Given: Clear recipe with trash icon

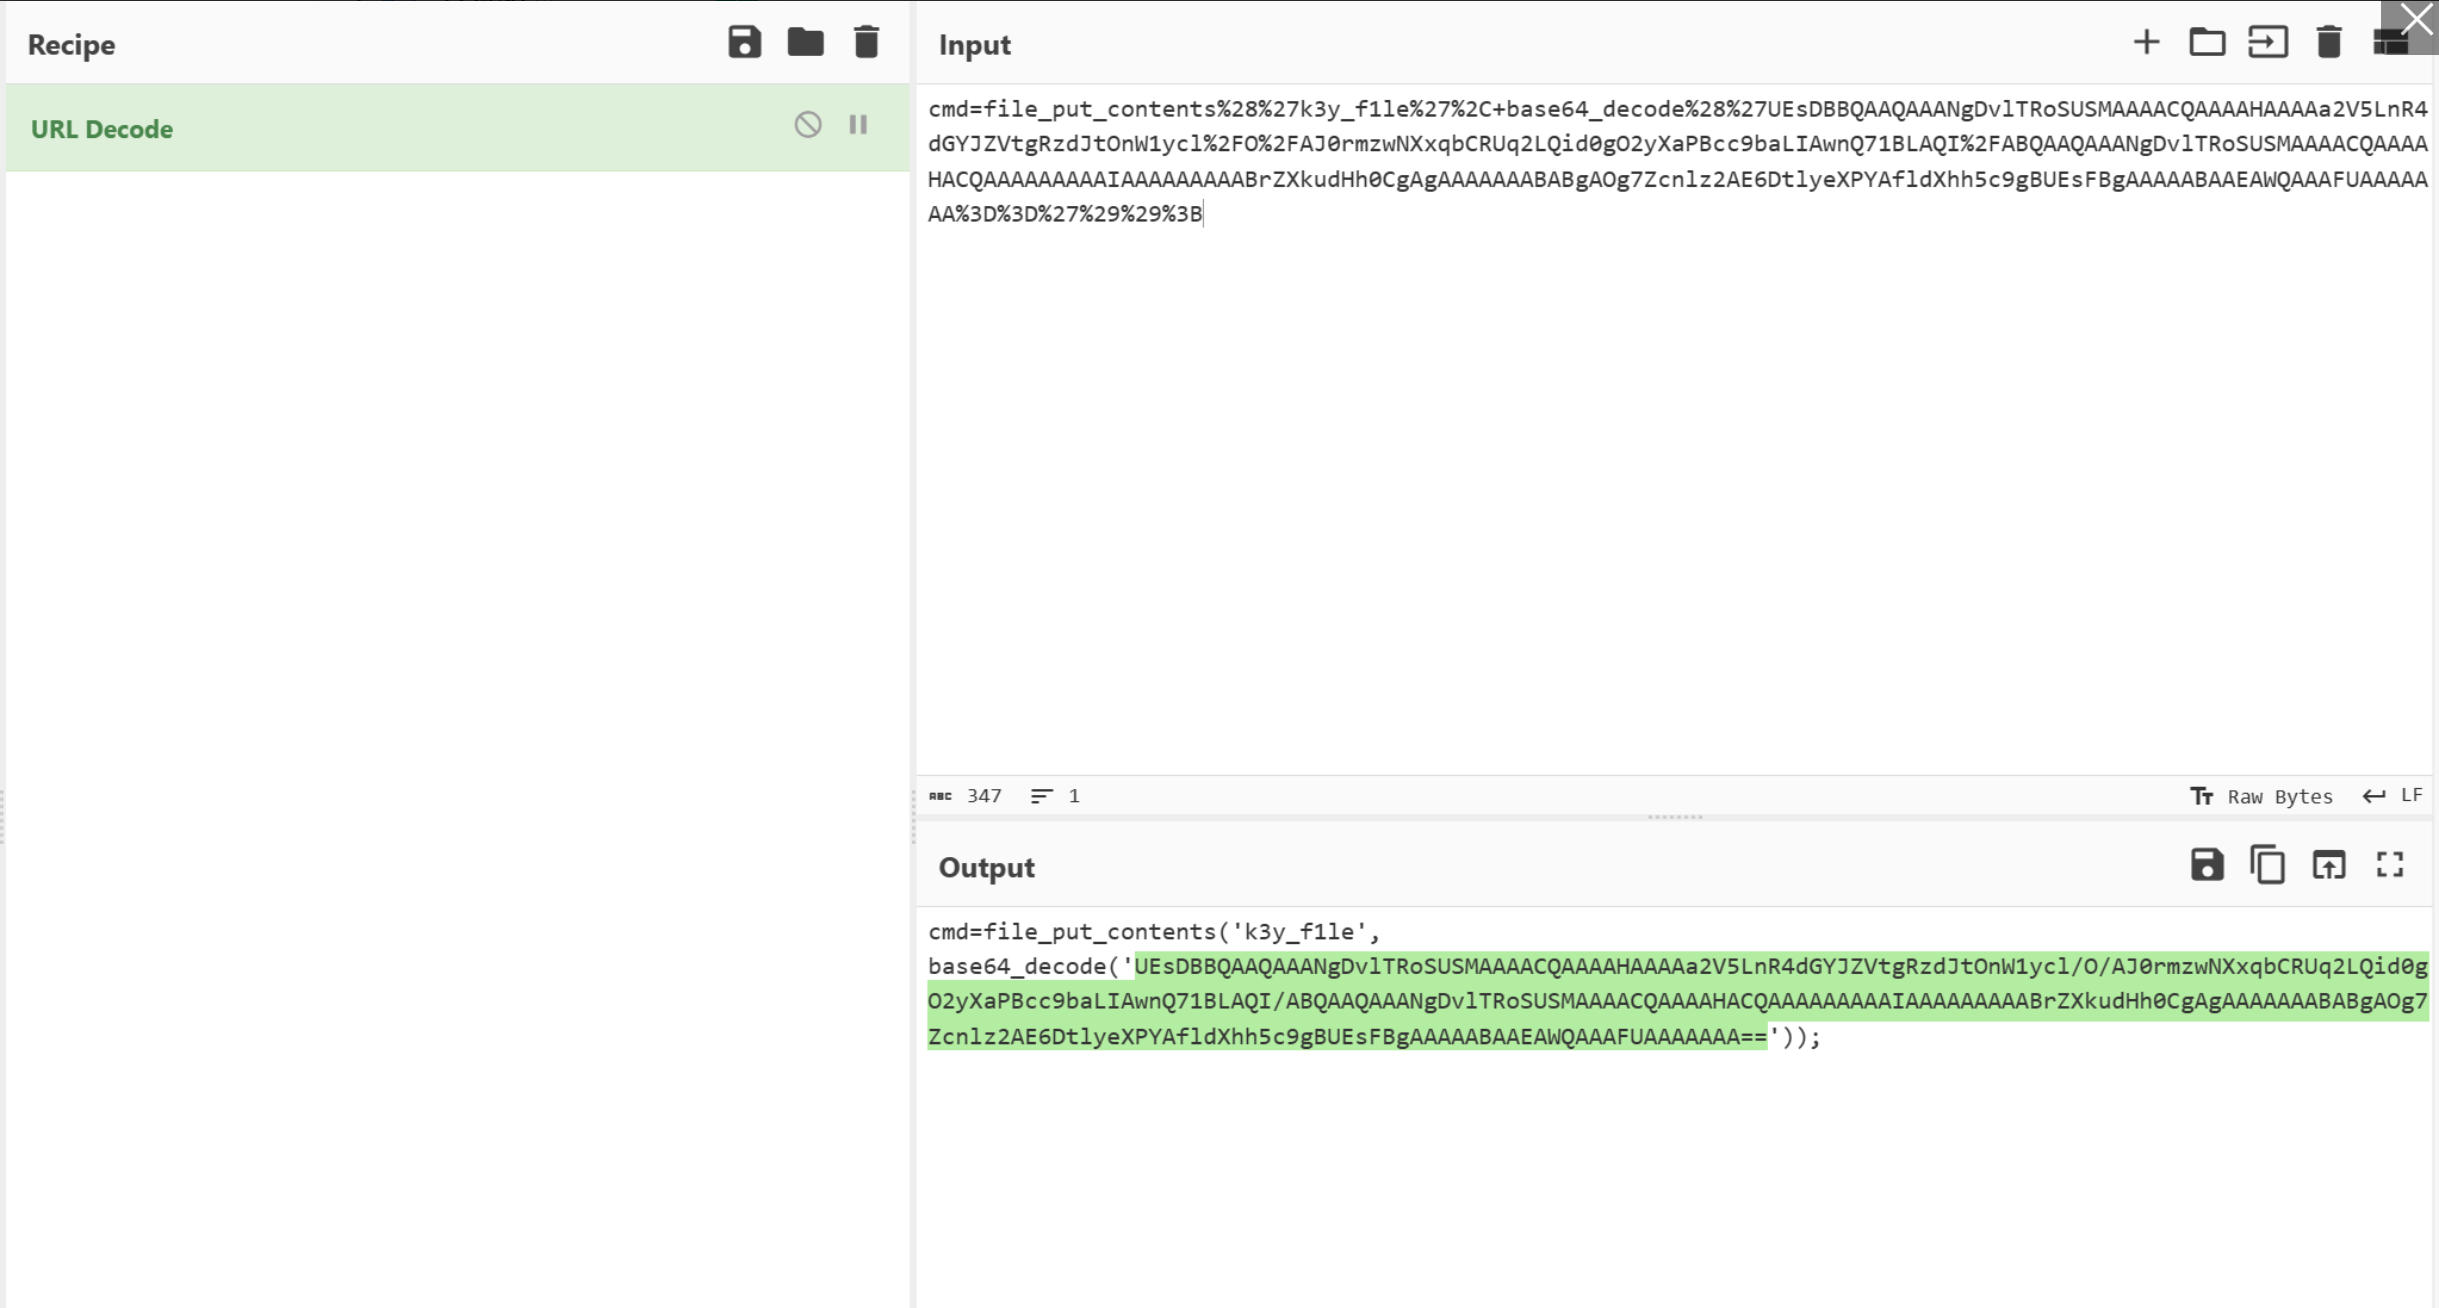Looking at the screenshot, I should pos(866,43).
